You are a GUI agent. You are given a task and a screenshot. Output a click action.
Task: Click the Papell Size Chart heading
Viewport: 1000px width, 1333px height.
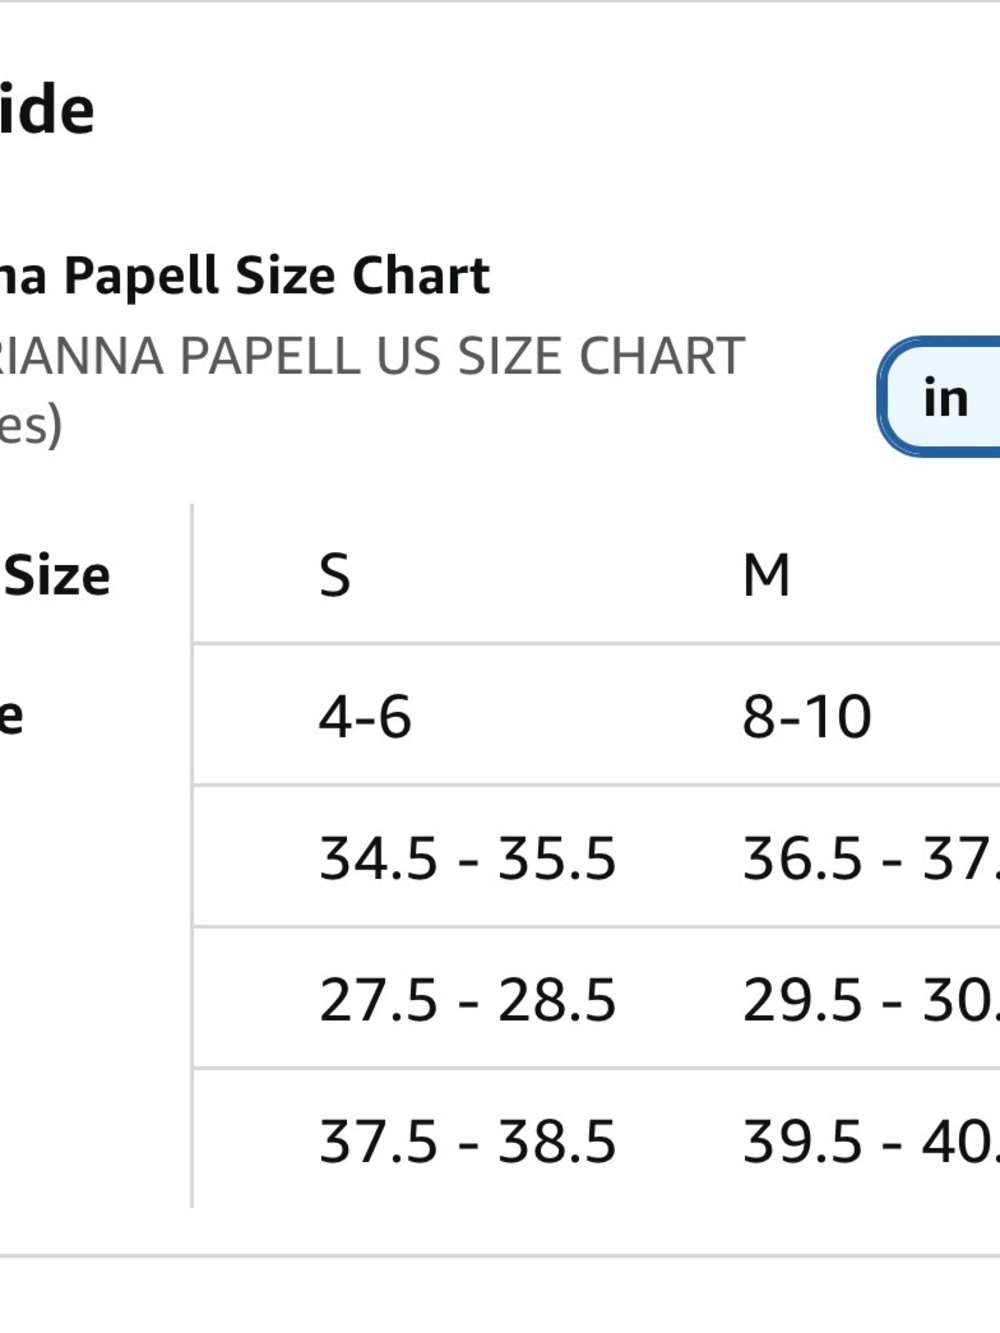[x=277, y=276]
